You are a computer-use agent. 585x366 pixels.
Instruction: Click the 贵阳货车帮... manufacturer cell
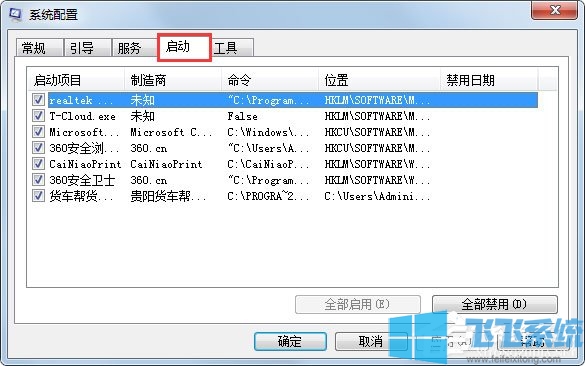(168, 196)
